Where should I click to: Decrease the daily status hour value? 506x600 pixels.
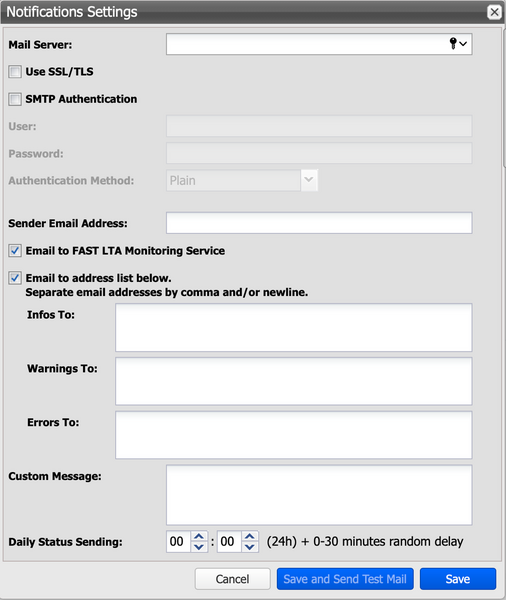coord(199,547)
